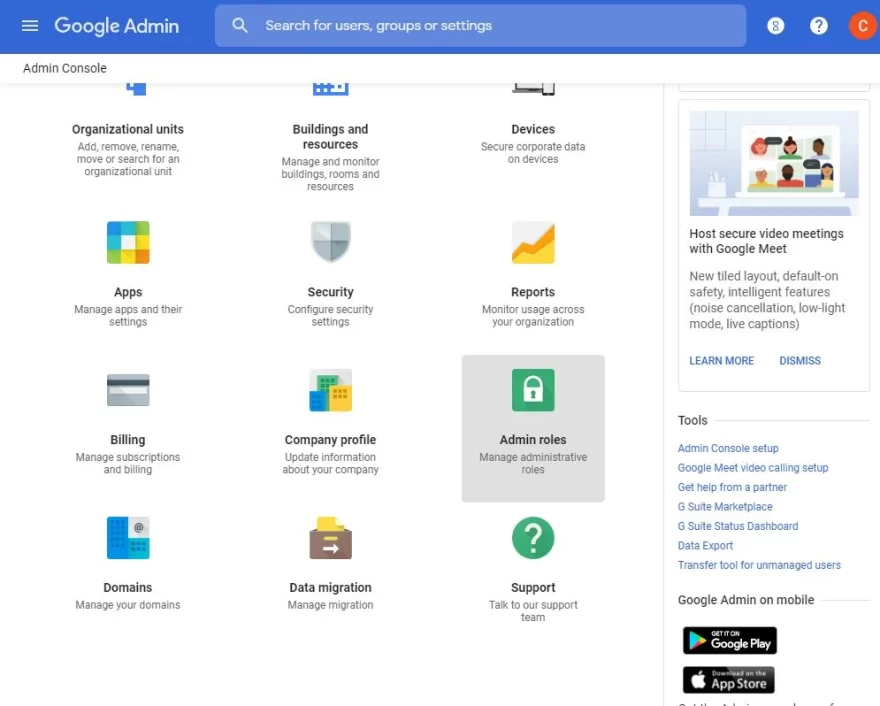Click 'Manage apps and their settings' description
Viewport: 880px width, 706px height.
pyautogui.click(x=128, y=315)
